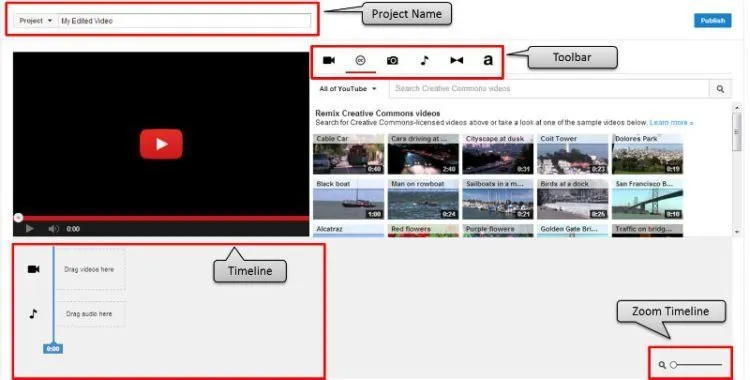Click the Search Creative Commons videos field
This screenshot has height=380, width=750.
coord(549,89)
